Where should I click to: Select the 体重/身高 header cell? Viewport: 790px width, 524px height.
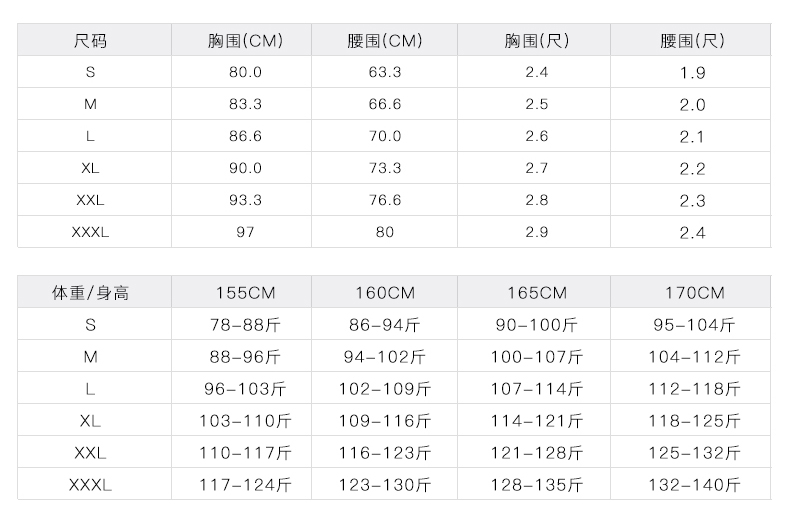click(x=91, y=292)
